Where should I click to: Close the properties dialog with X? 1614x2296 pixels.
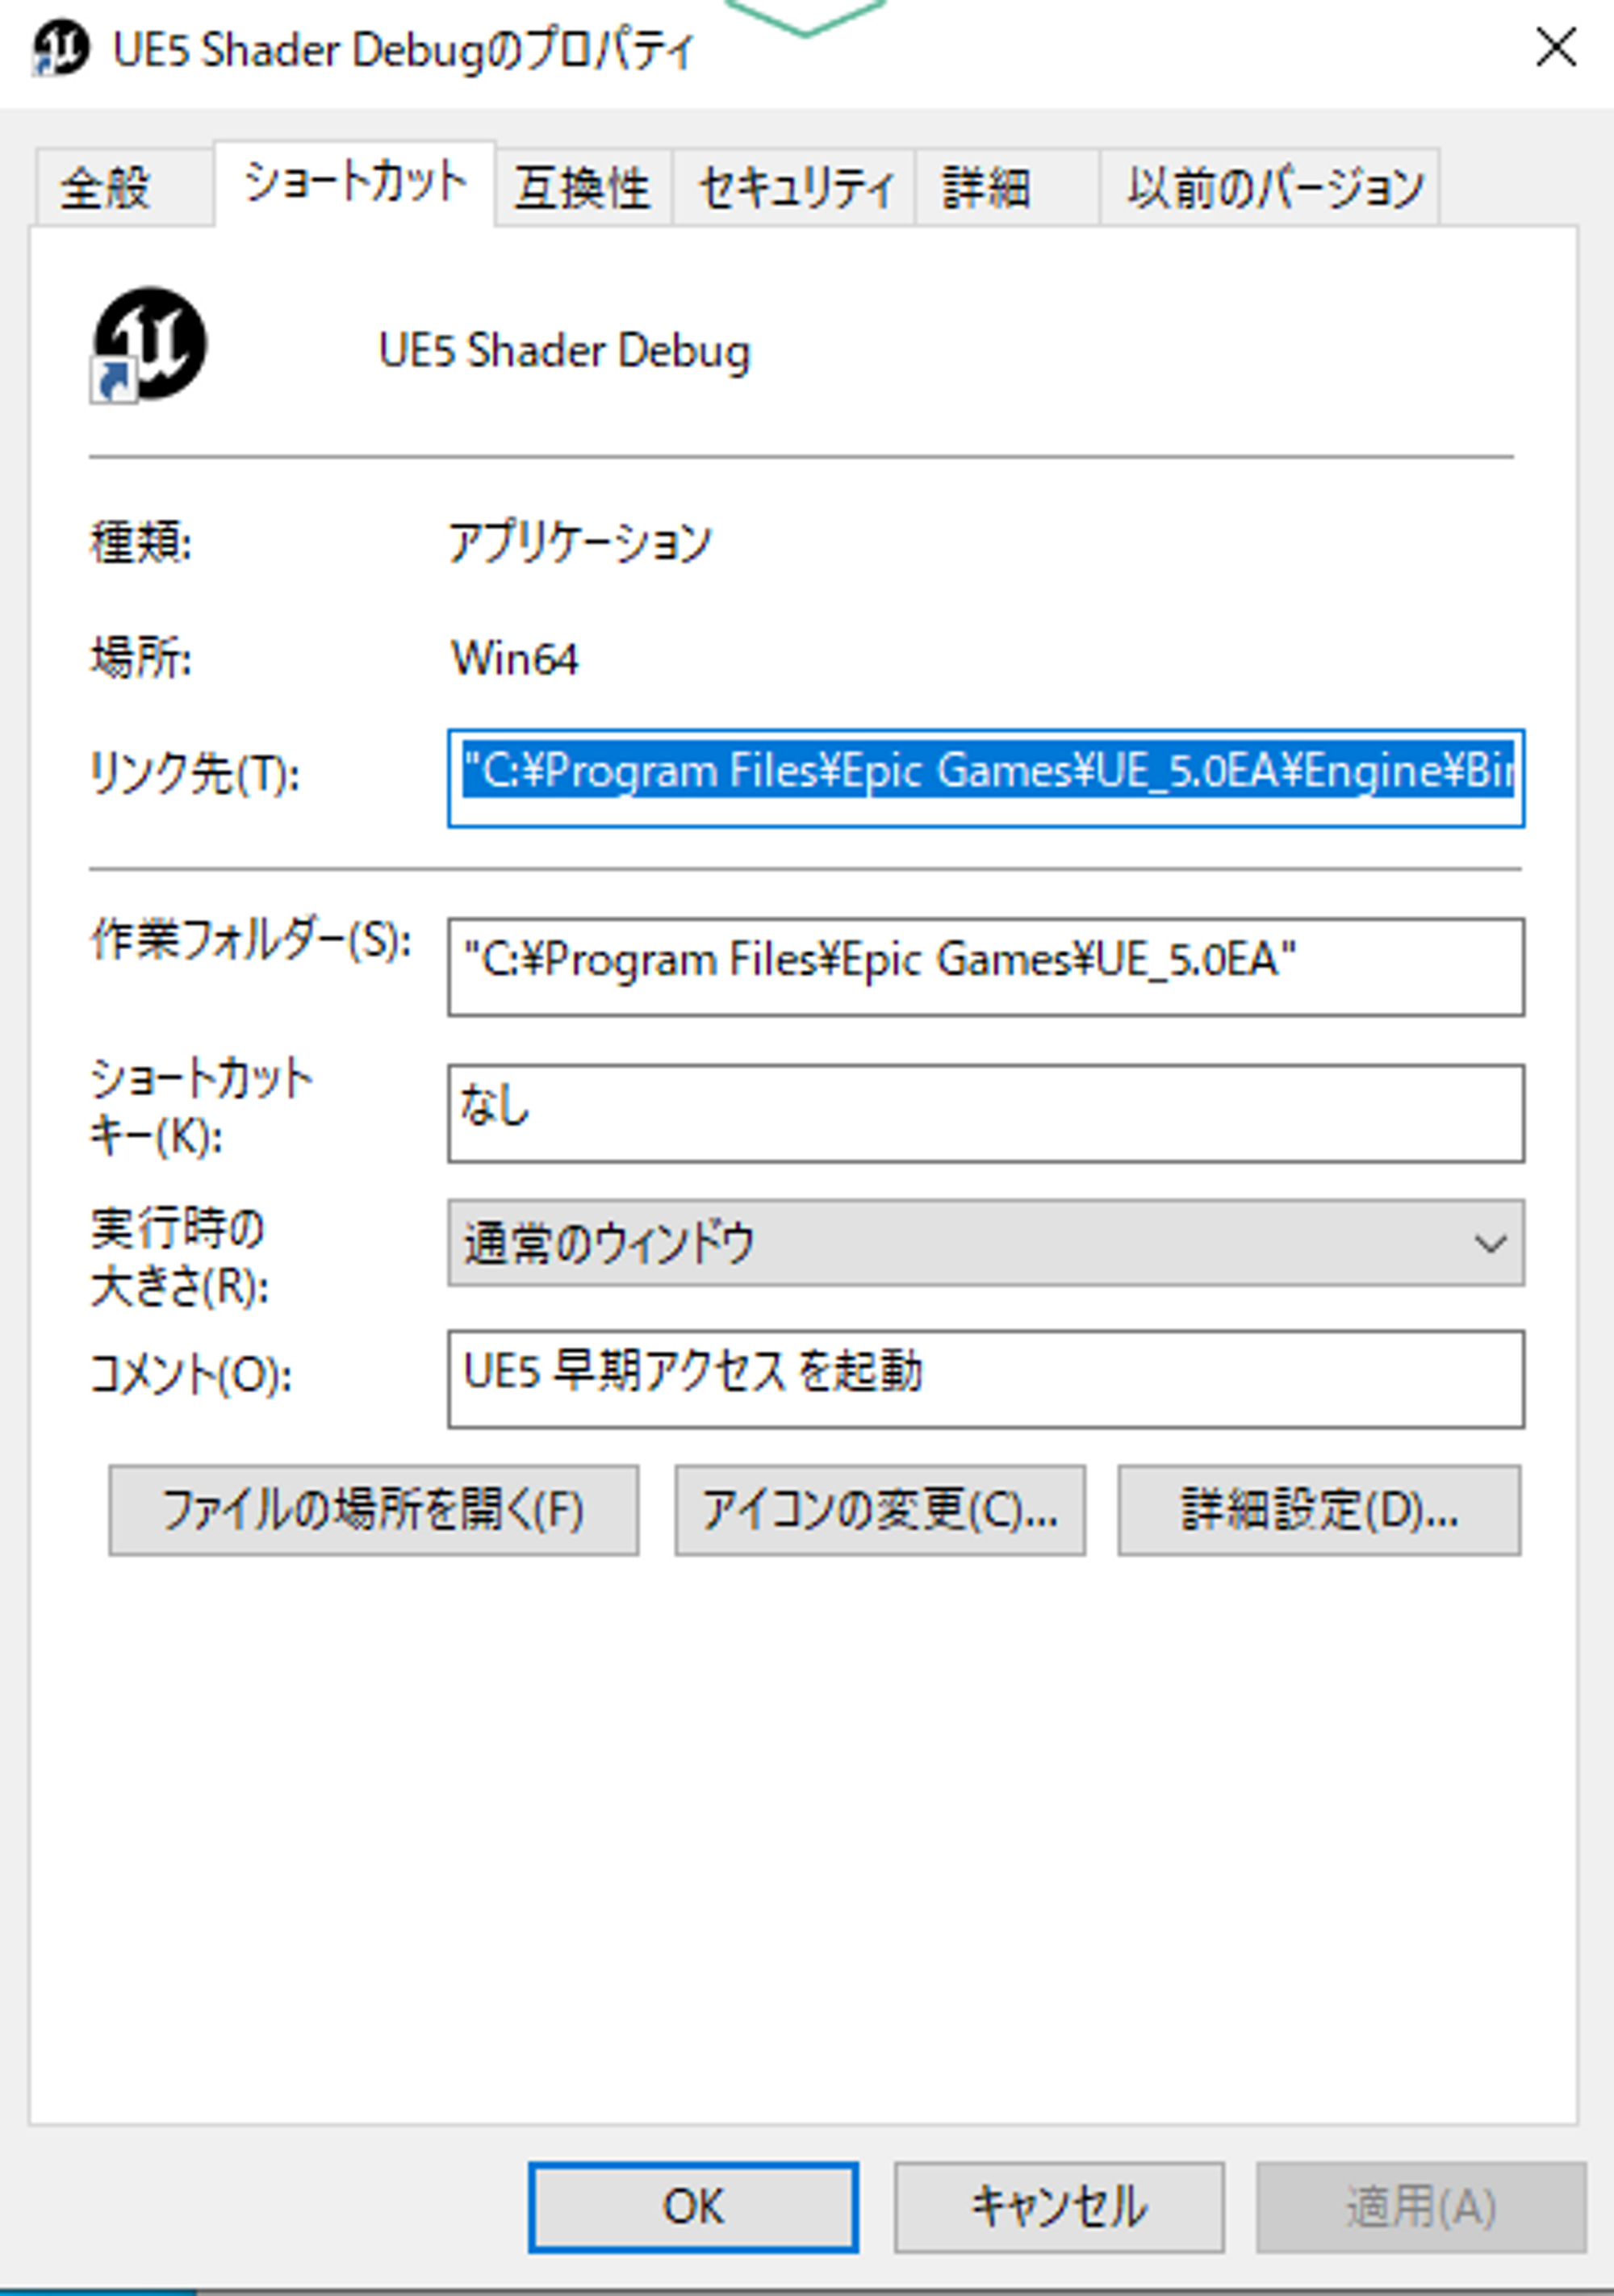click(1555, 48)
